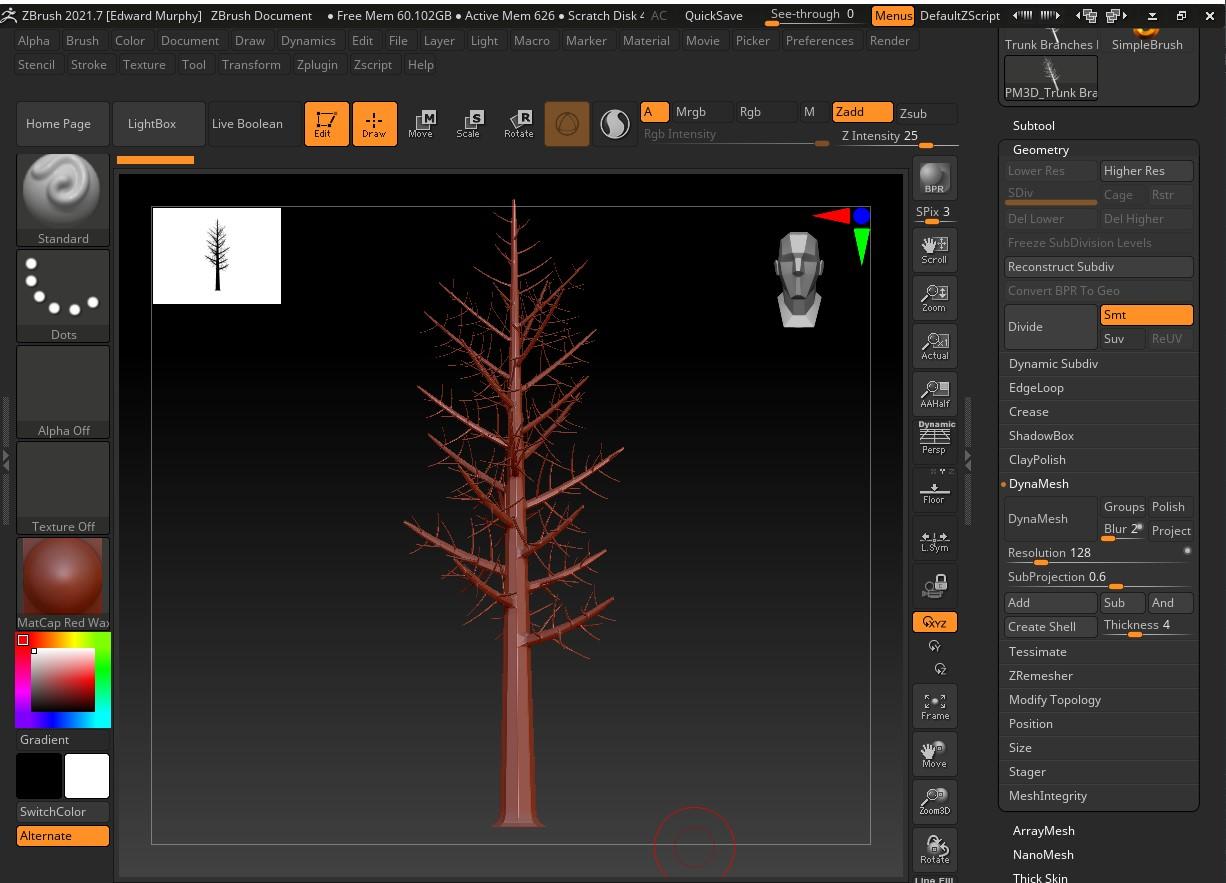Collapse the Geometry section

point(1041,150)
